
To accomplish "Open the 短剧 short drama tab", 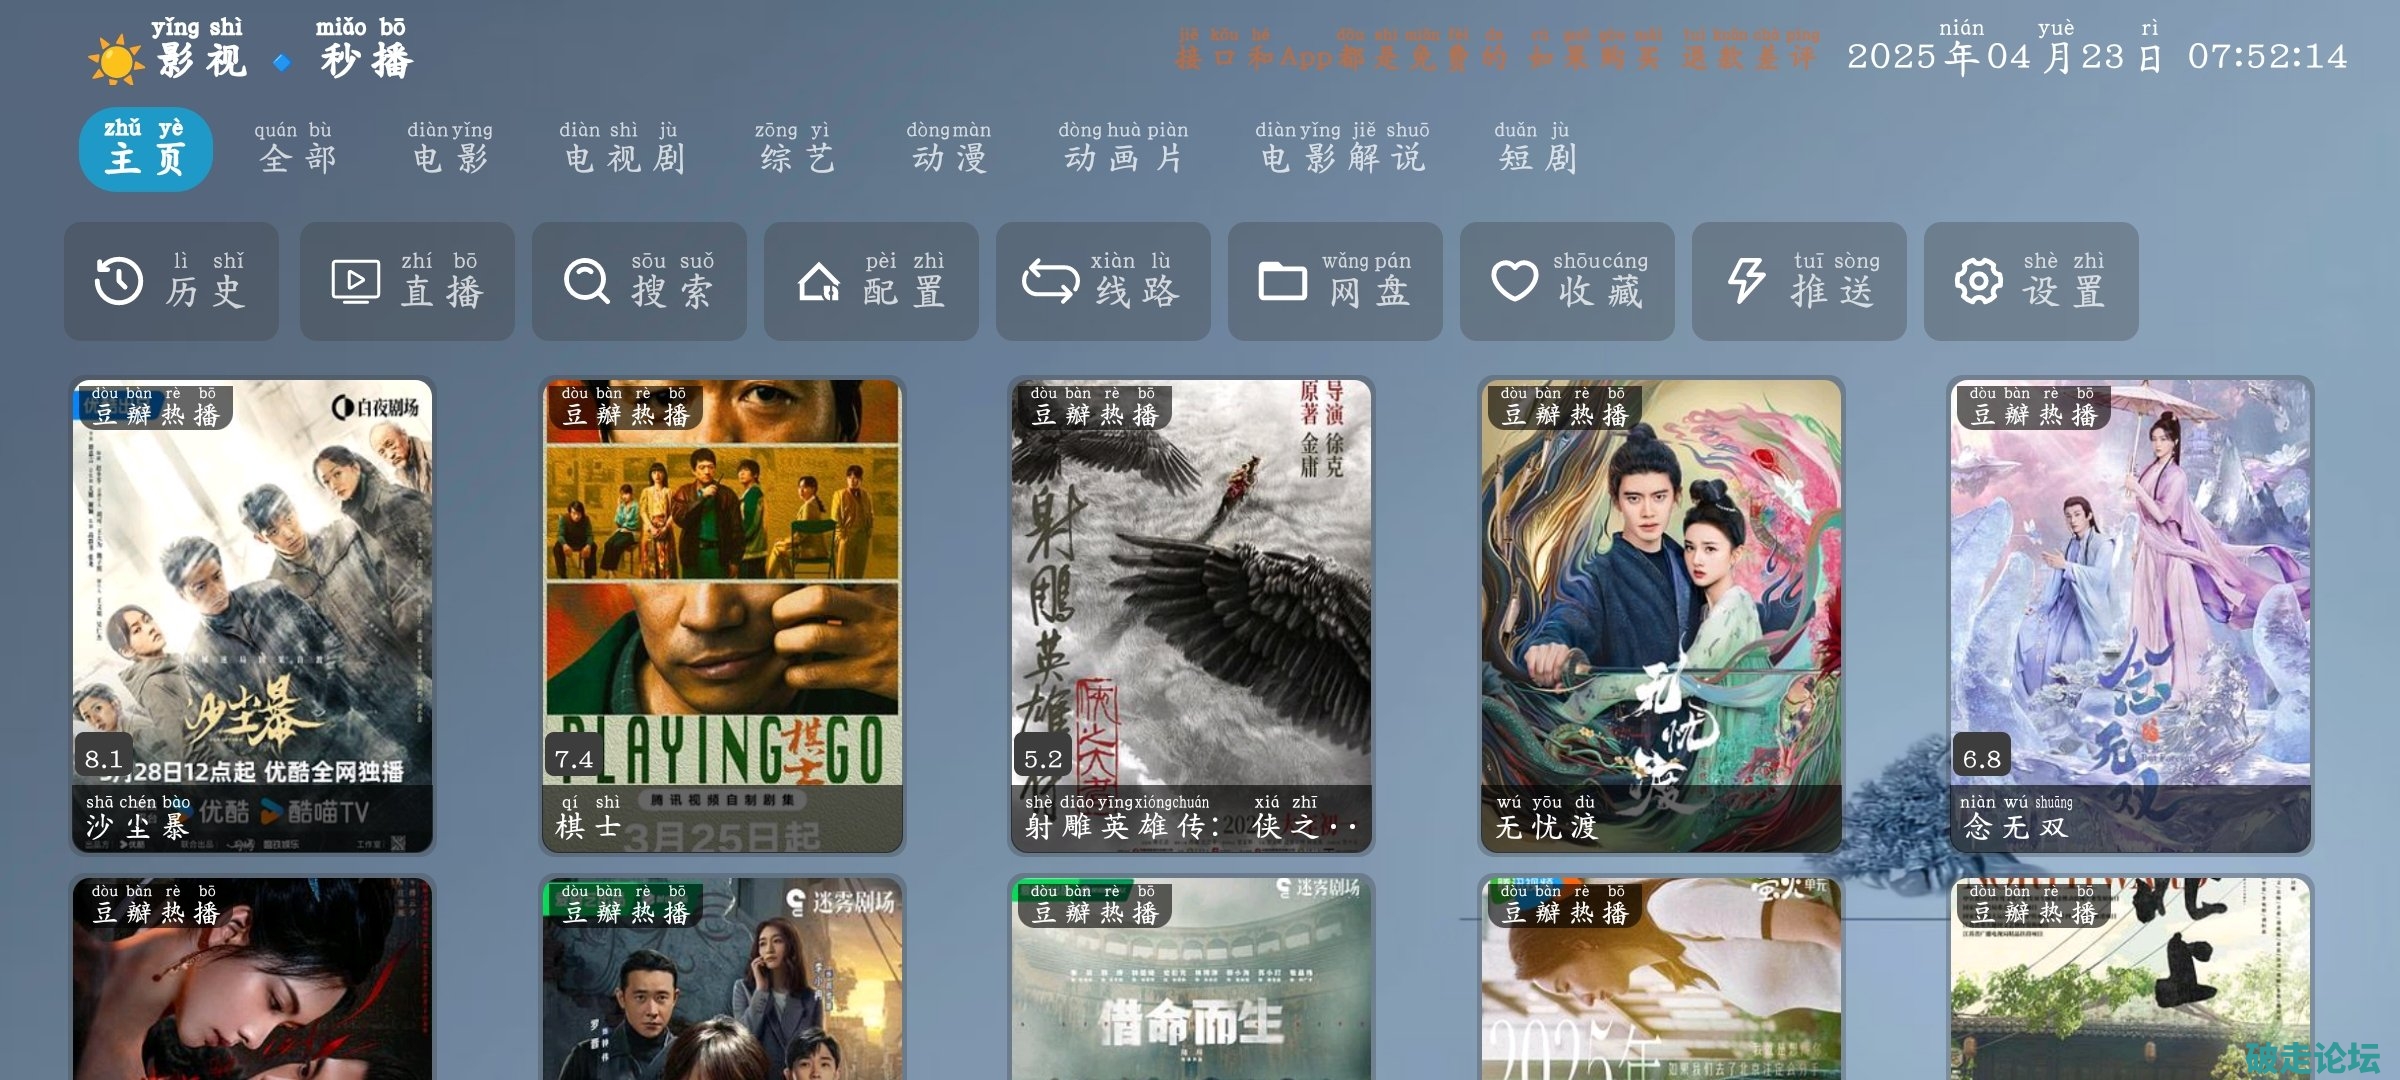I will pyautogui.click(x=1537, y=150).
